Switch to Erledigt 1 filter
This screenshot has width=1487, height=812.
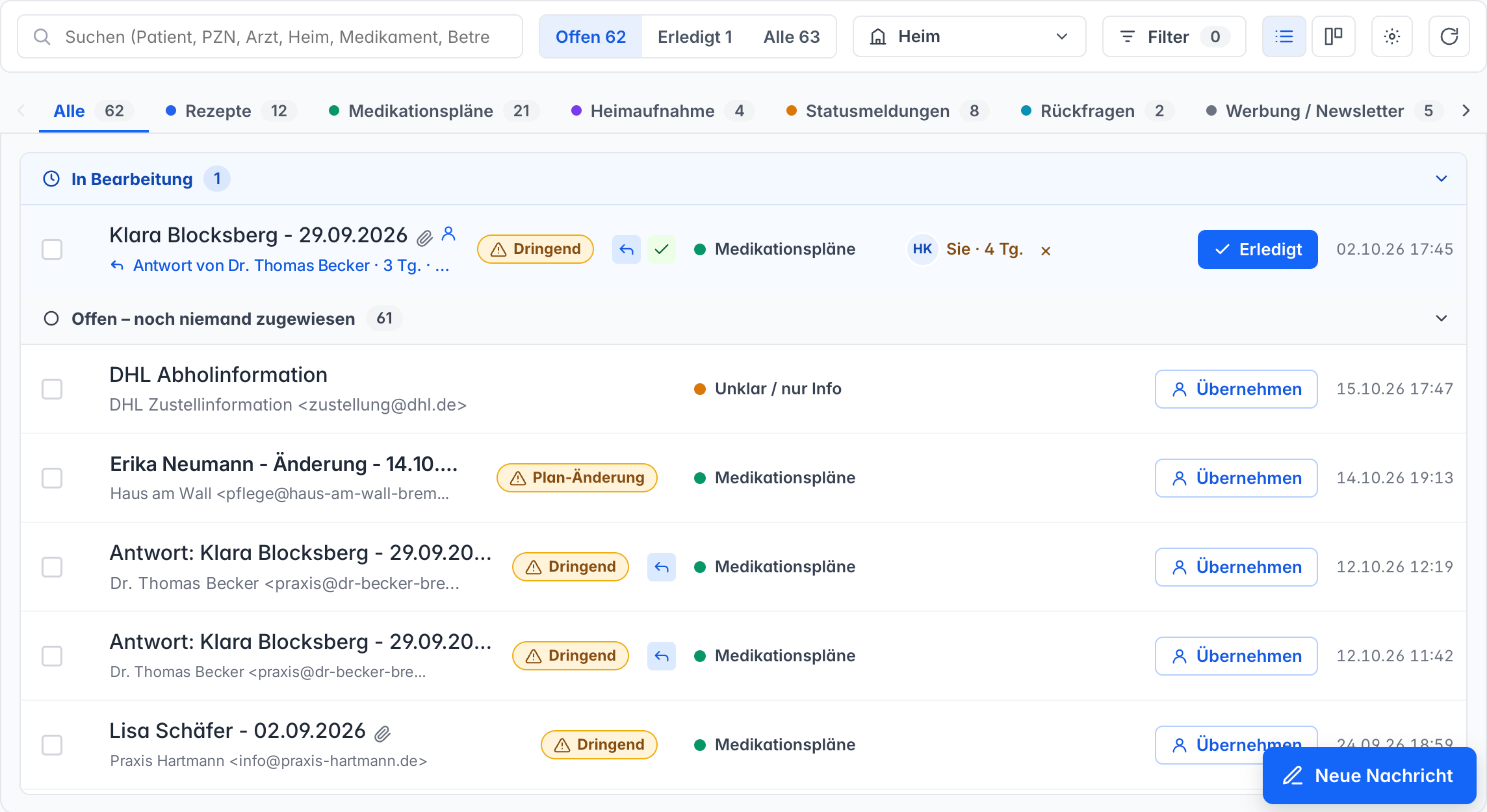click(694, 37)
